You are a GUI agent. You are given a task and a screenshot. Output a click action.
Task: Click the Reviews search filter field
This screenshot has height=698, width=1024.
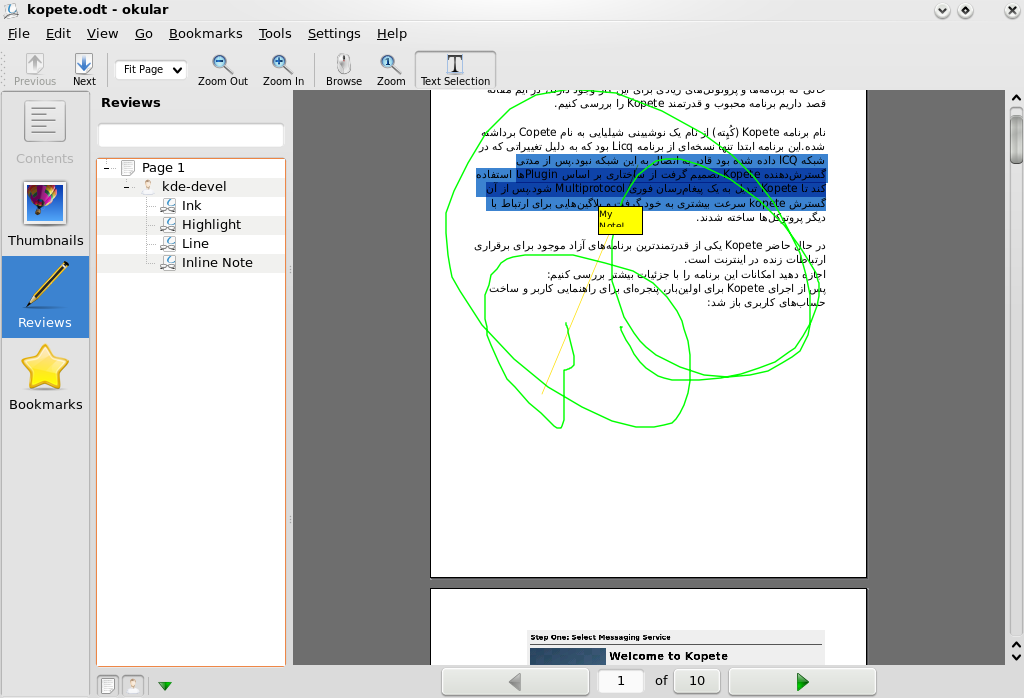pyautogui.click(x=191, y=135)
